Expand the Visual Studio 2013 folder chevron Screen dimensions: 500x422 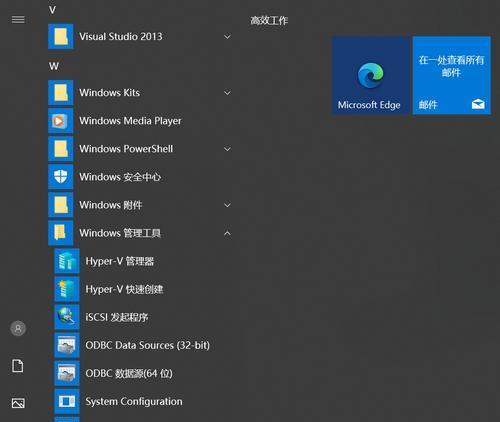click(x=227, y=37)
